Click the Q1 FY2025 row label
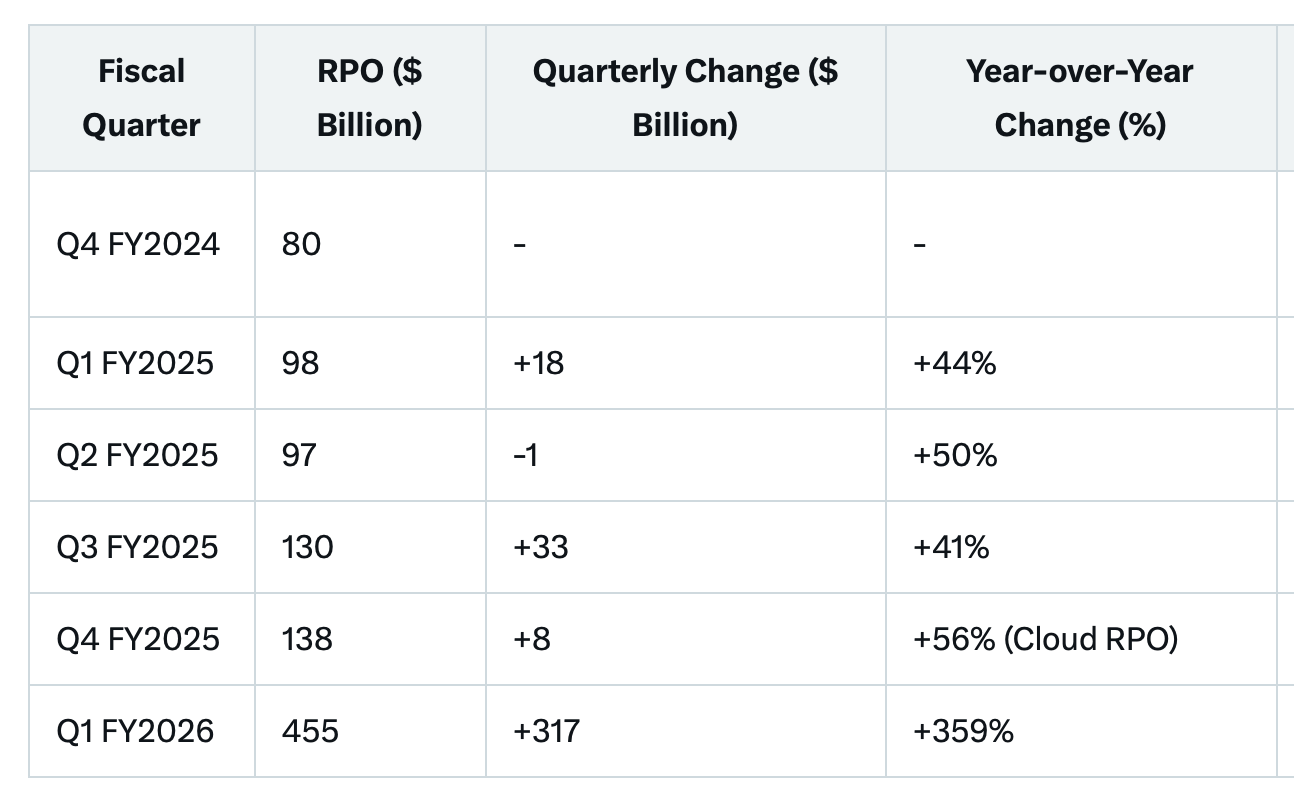The image size is (1294, 796). [x=135, y=362]
